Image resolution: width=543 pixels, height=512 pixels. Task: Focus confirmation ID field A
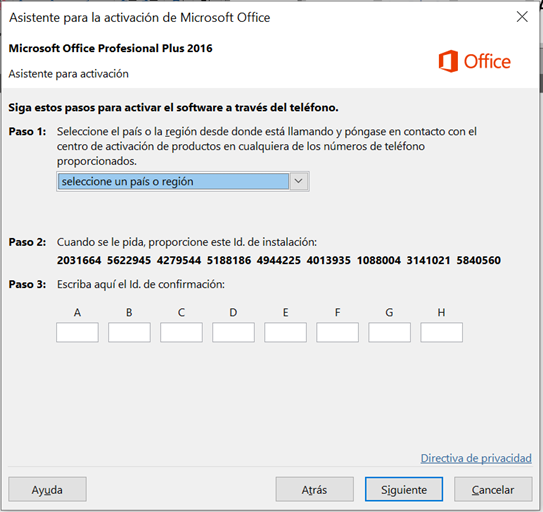pos(77,332)
